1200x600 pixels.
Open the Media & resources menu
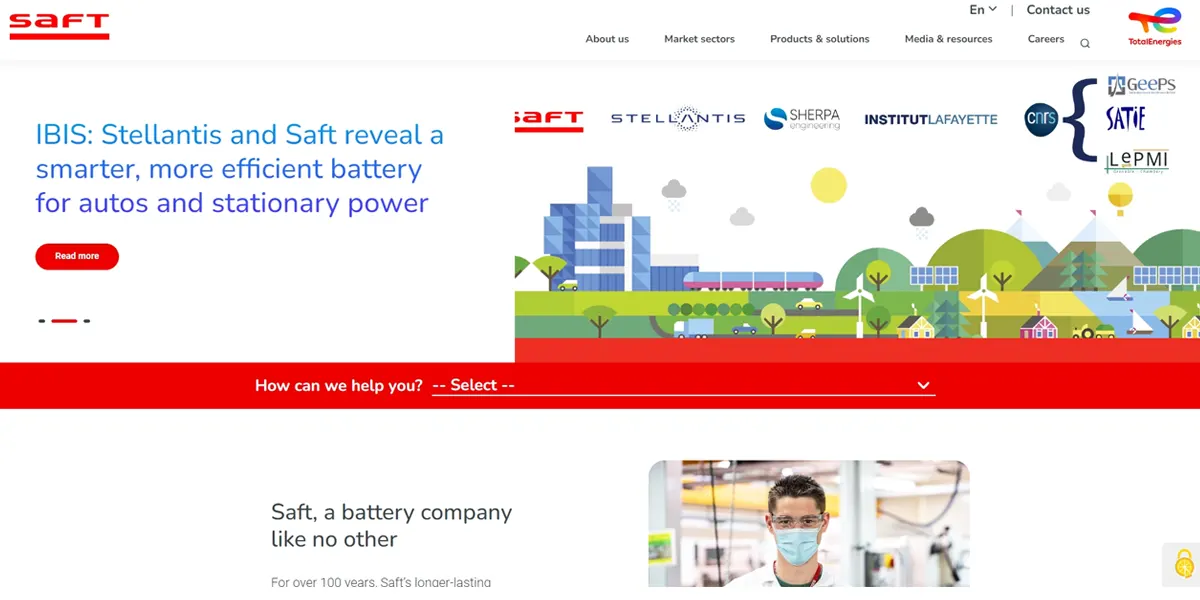(948, 39)
